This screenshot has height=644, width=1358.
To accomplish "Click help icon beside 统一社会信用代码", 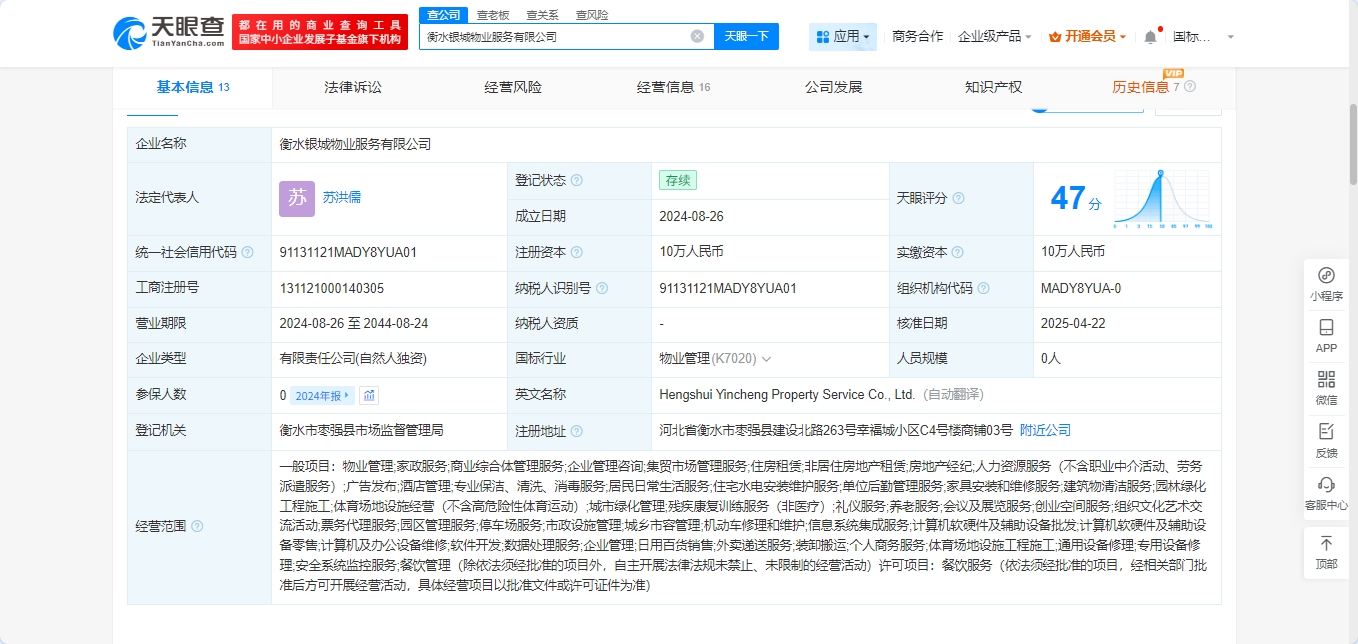I will click(x=247, y=253).
